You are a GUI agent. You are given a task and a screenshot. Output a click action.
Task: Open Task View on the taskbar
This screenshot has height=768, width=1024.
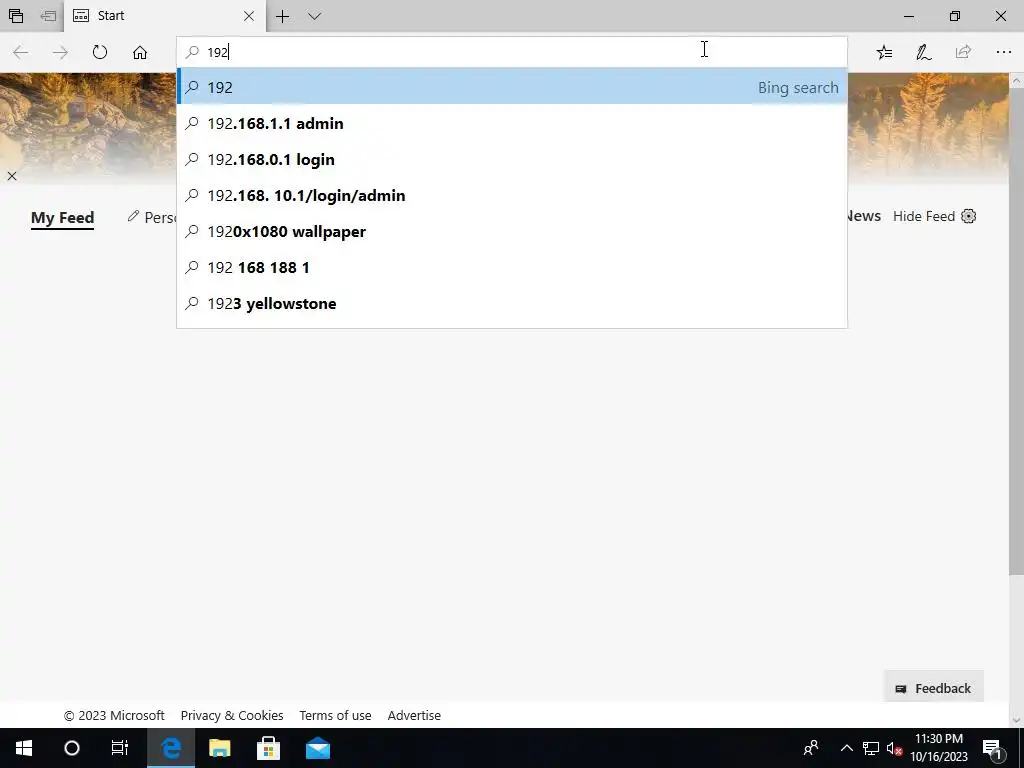(x=120, y=748)
